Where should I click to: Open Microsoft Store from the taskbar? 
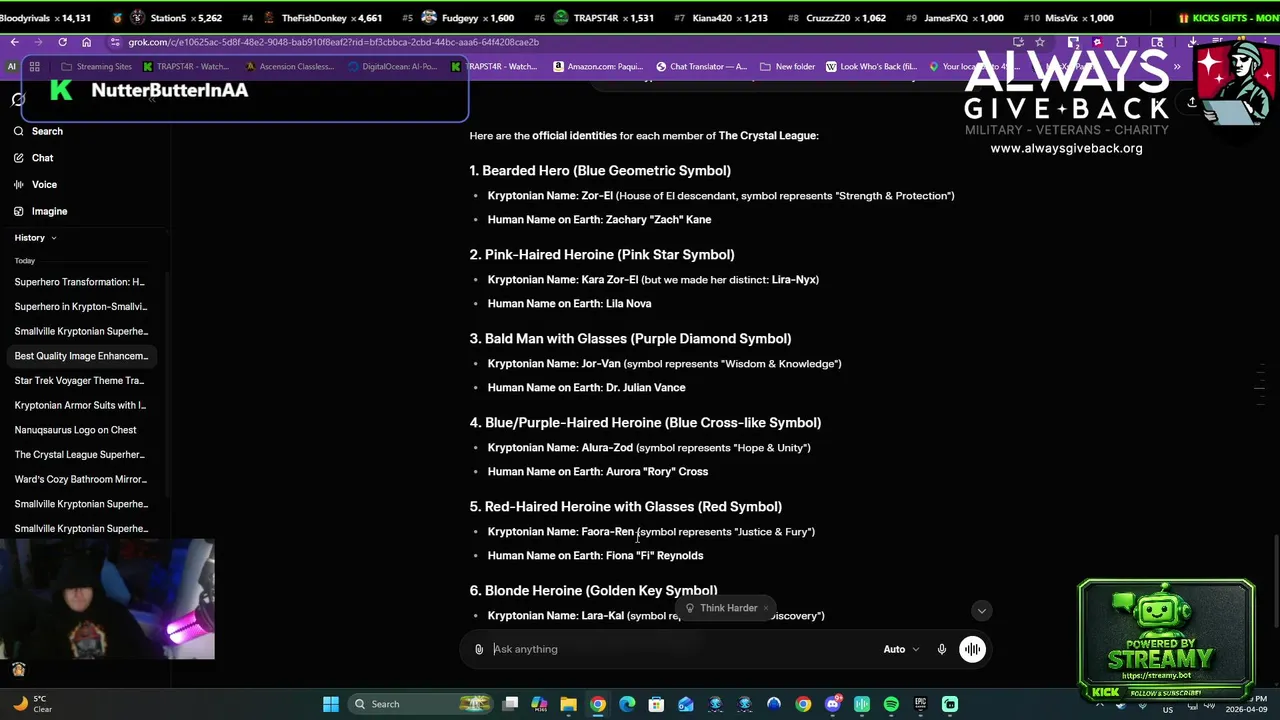pos(656,704)
